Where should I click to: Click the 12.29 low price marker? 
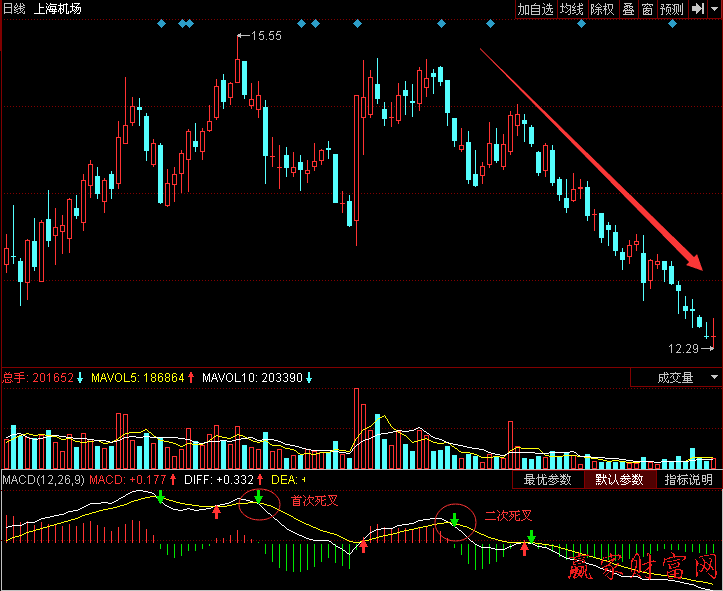tap(684, 349)
